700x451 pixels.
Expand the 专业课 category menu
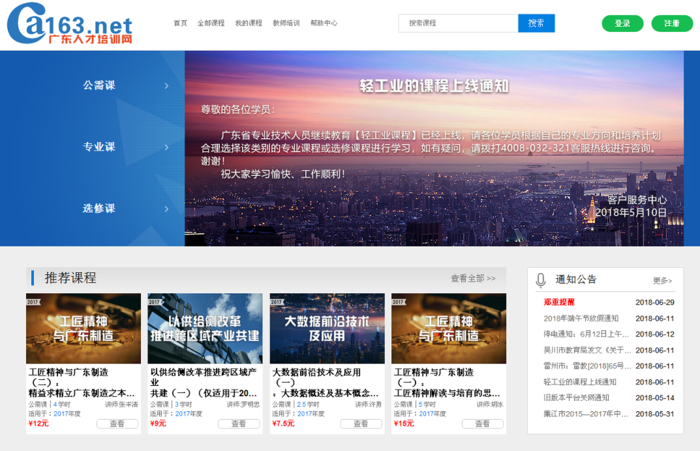click(x=99, y=147)
